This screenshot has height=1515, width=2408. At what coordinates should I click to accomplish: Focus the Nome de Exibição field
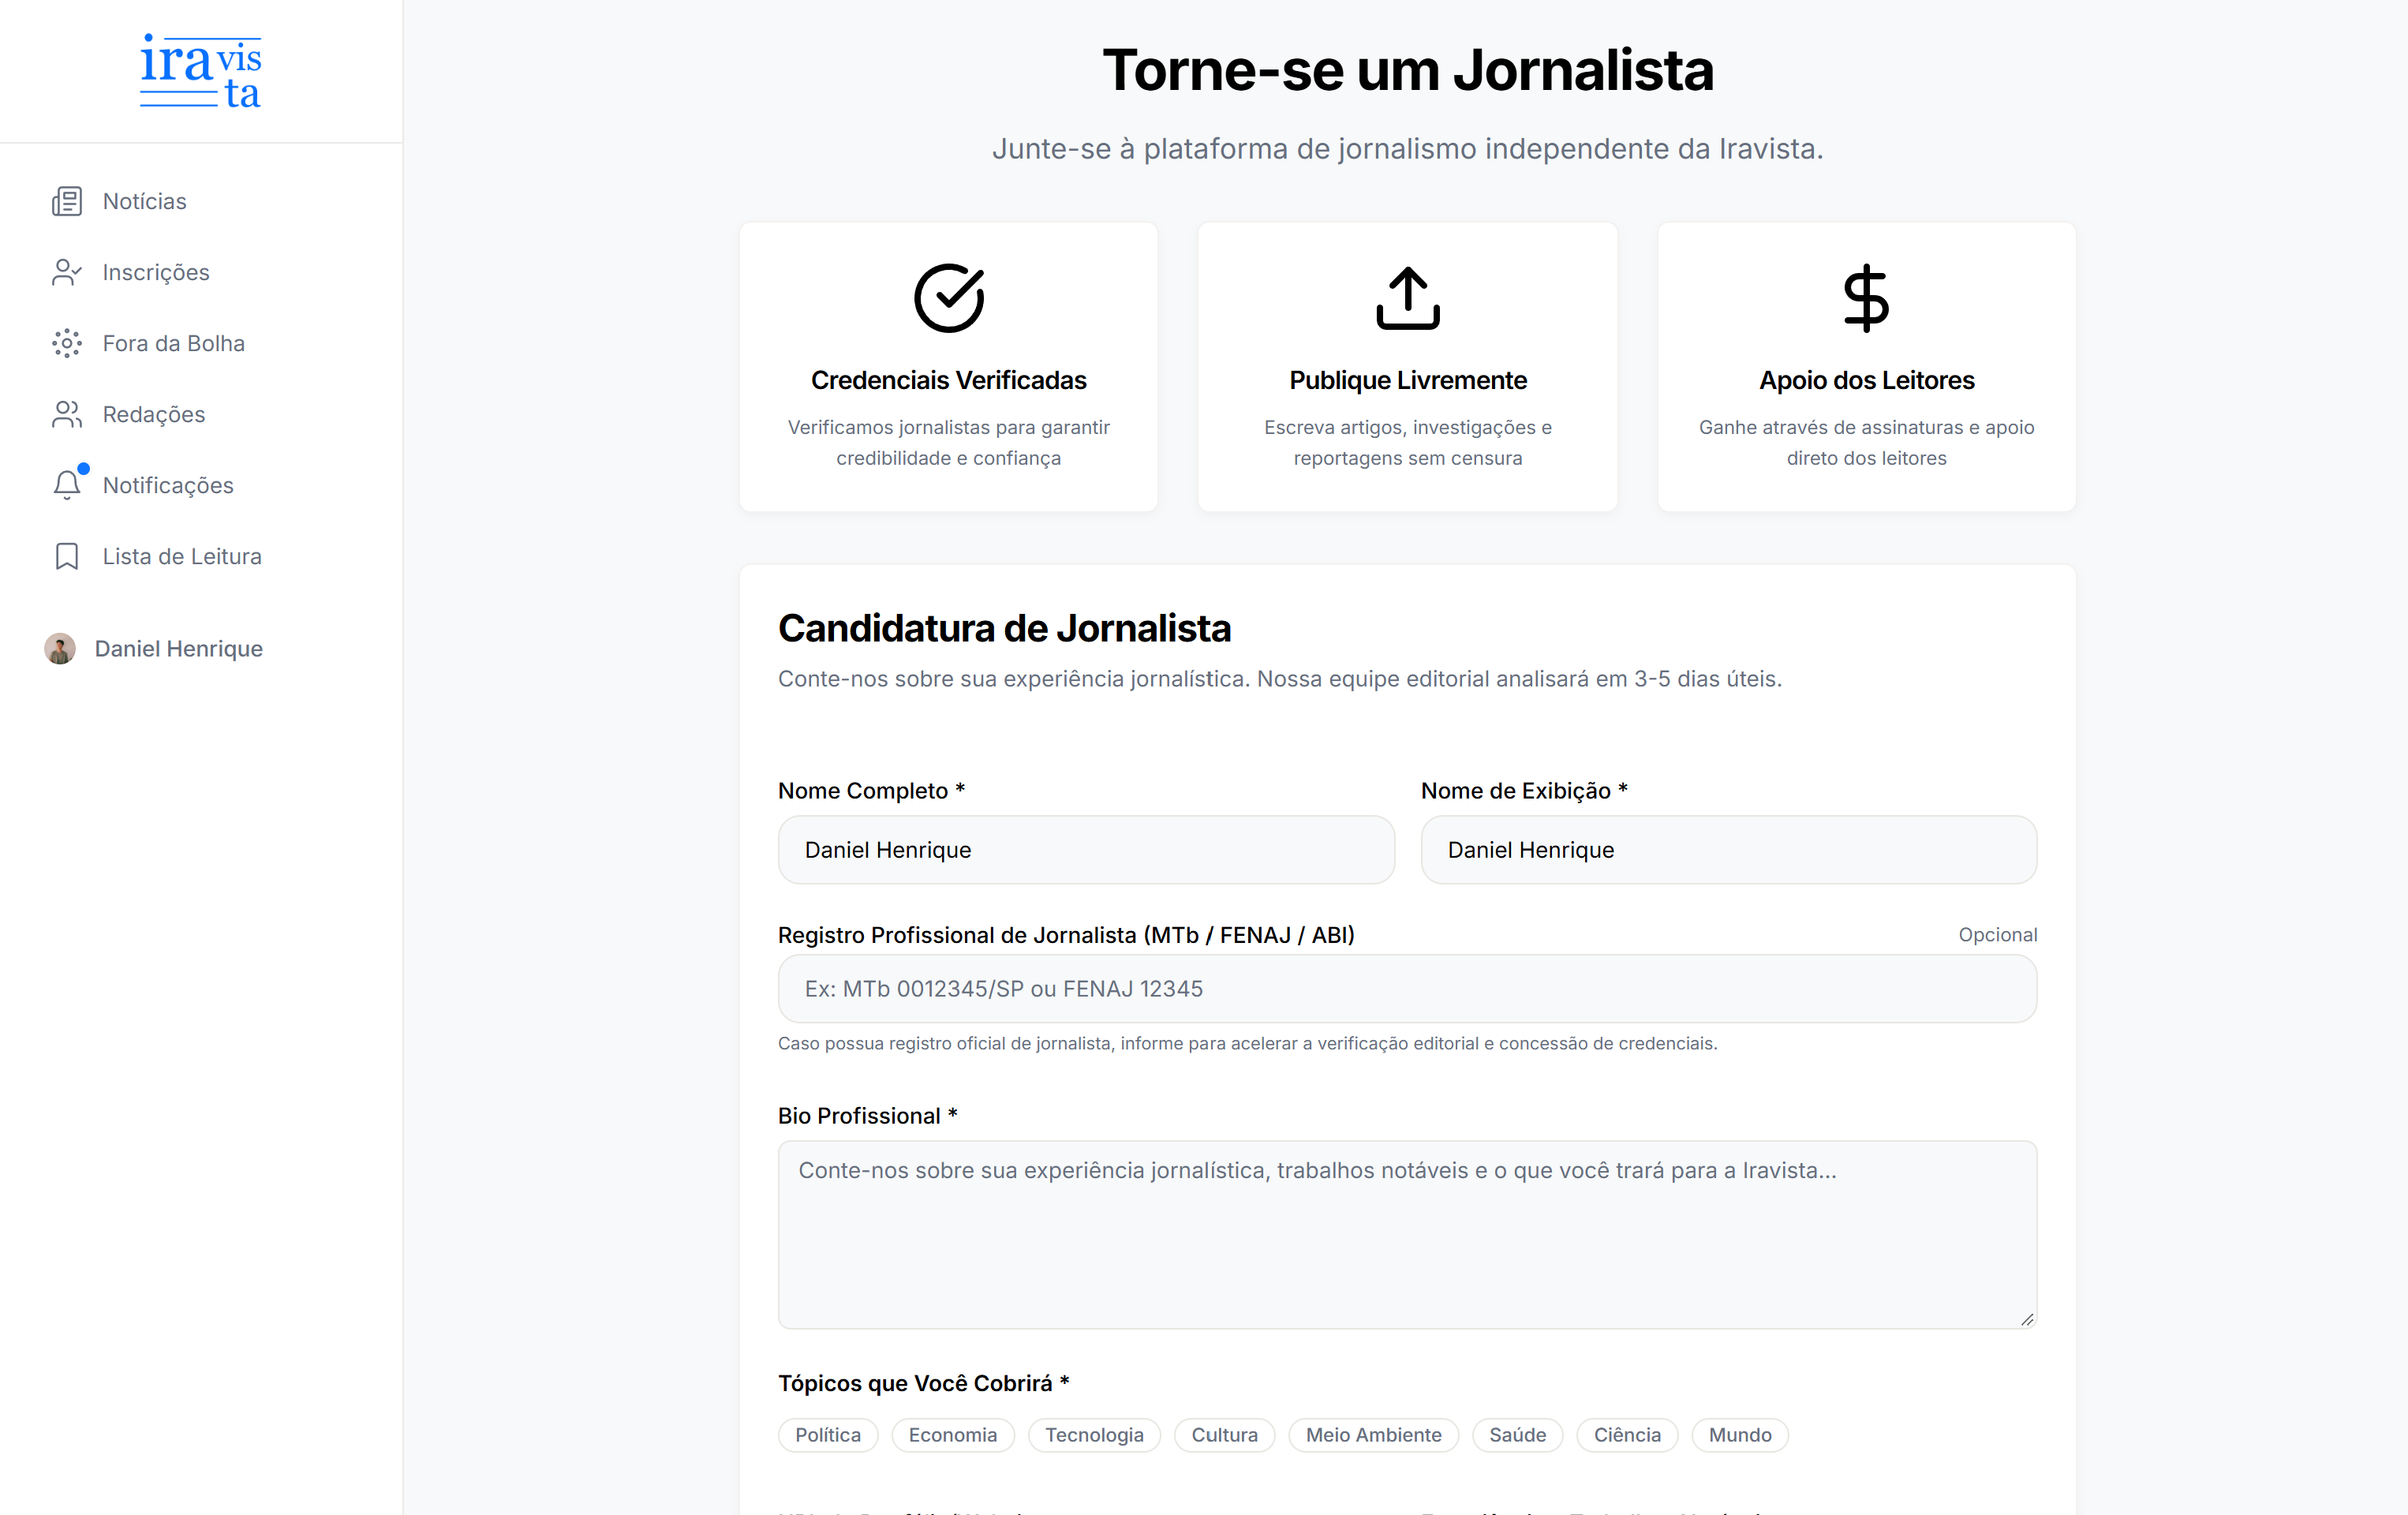(1729, 850)
